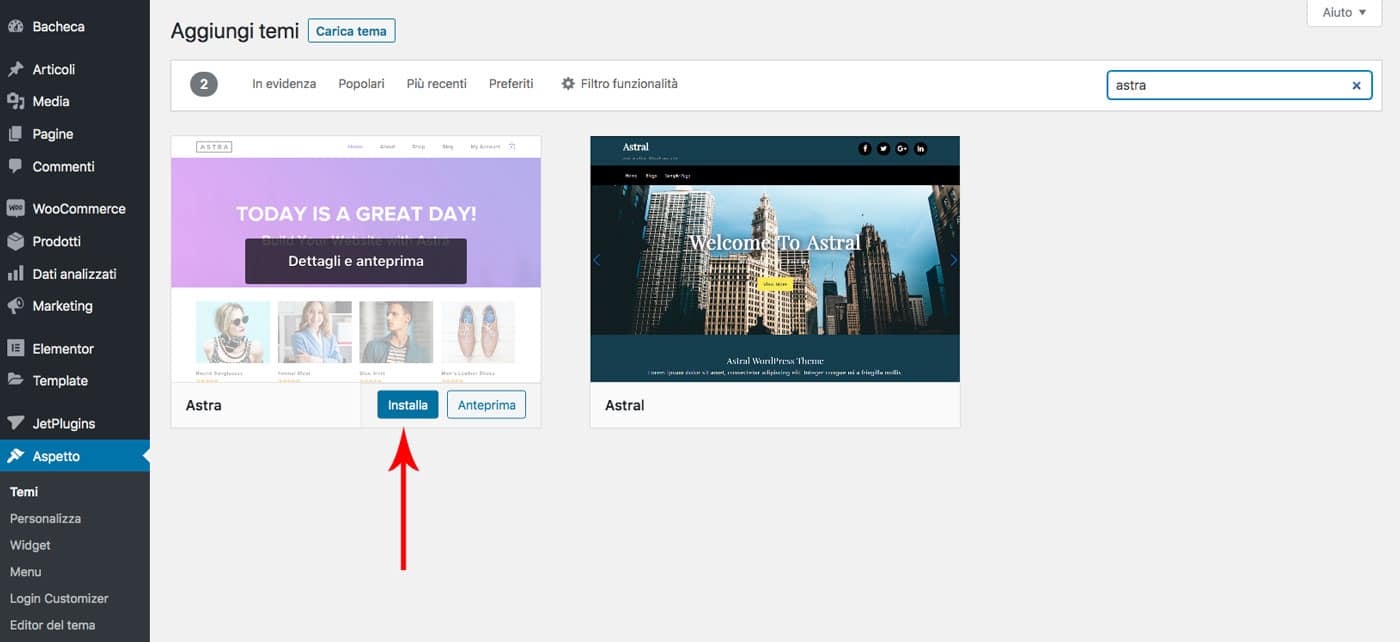Click the gear icon beside Filtro funzionalità
Screen dimensions: 1400x642
568,84
